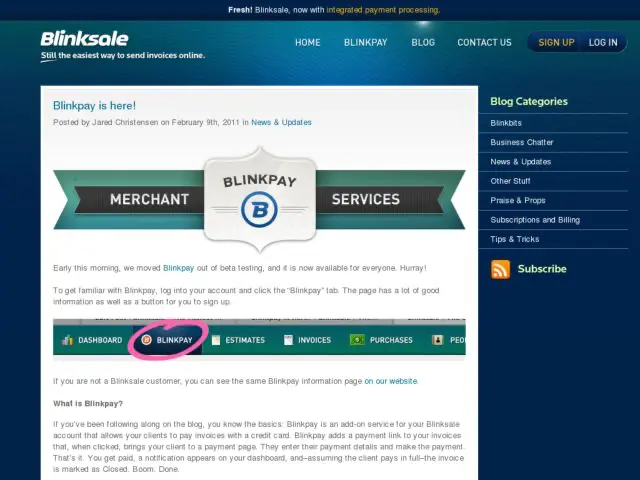
Task: Click the Merchant Services banner image
Action: 259,199
